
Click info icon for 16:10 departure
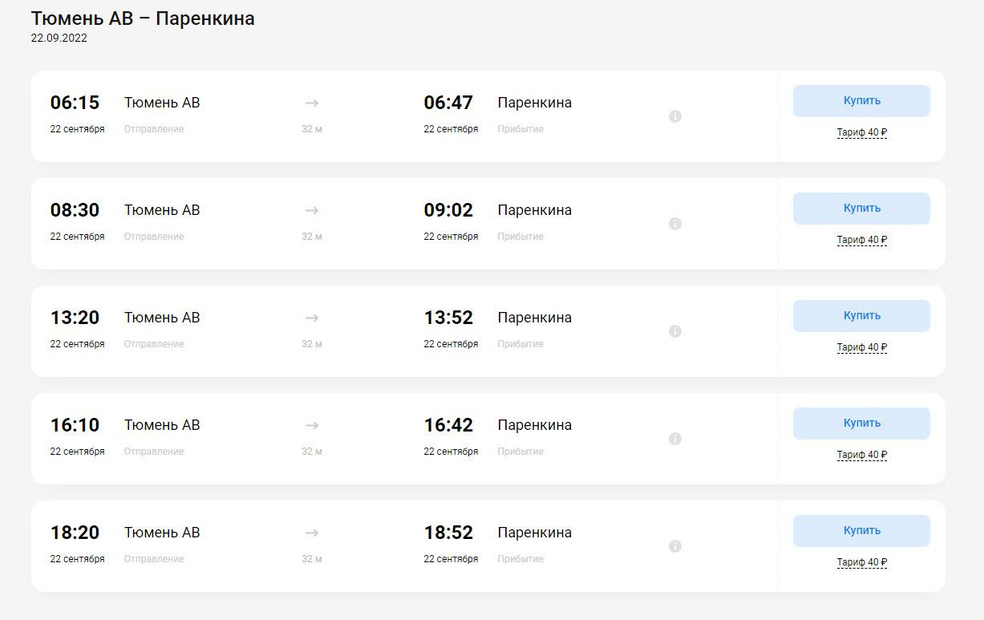[x=675, y=439]
